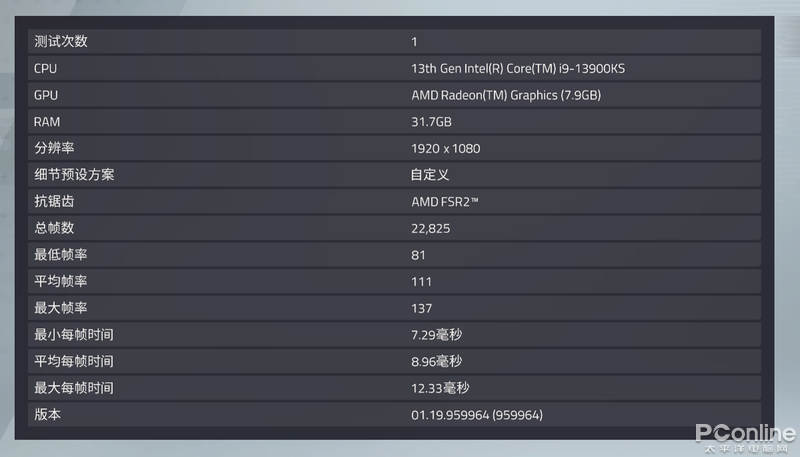Select the test count value 1
The image size is (800, 457).
(414, 42)
